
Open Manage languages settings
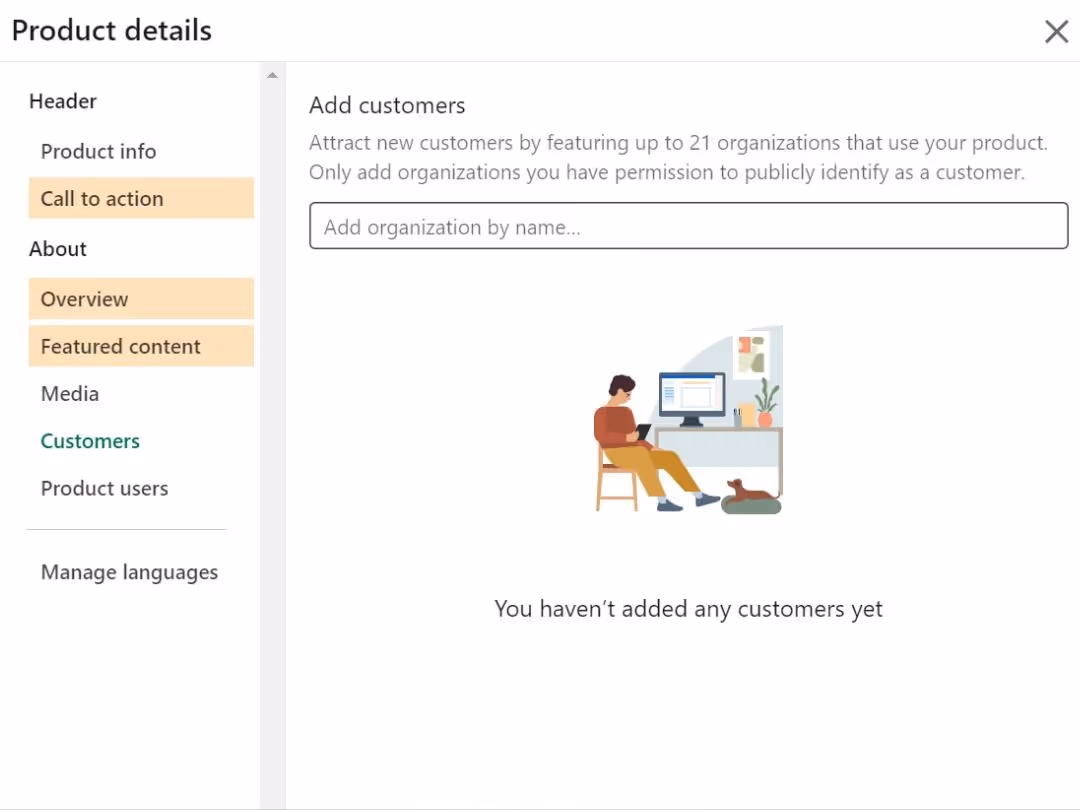(x=129, y=571)
